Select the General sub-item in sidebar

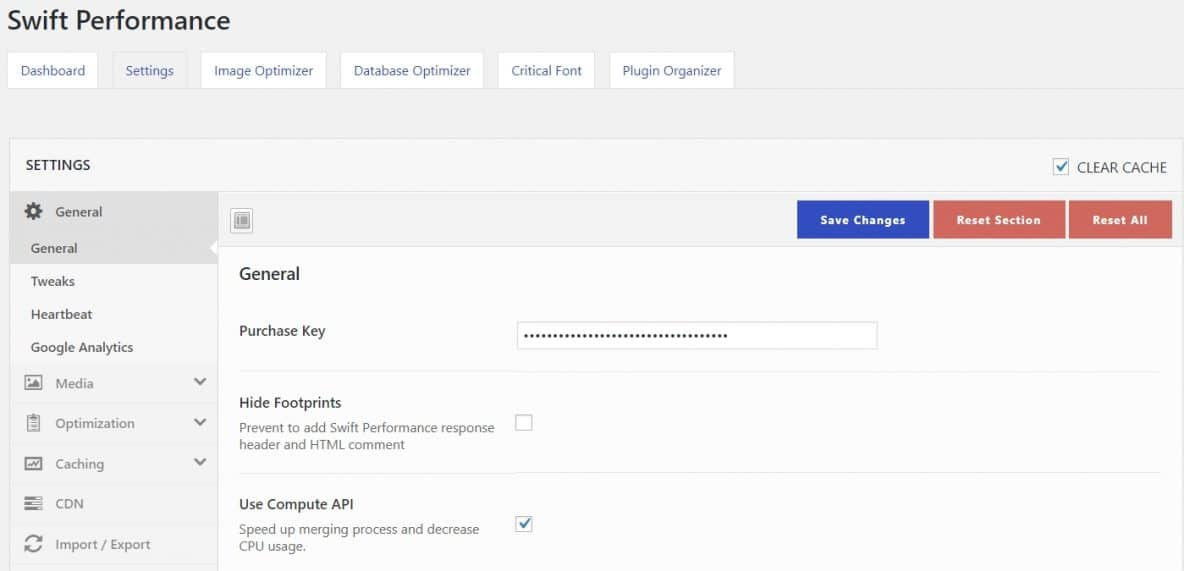114,248
